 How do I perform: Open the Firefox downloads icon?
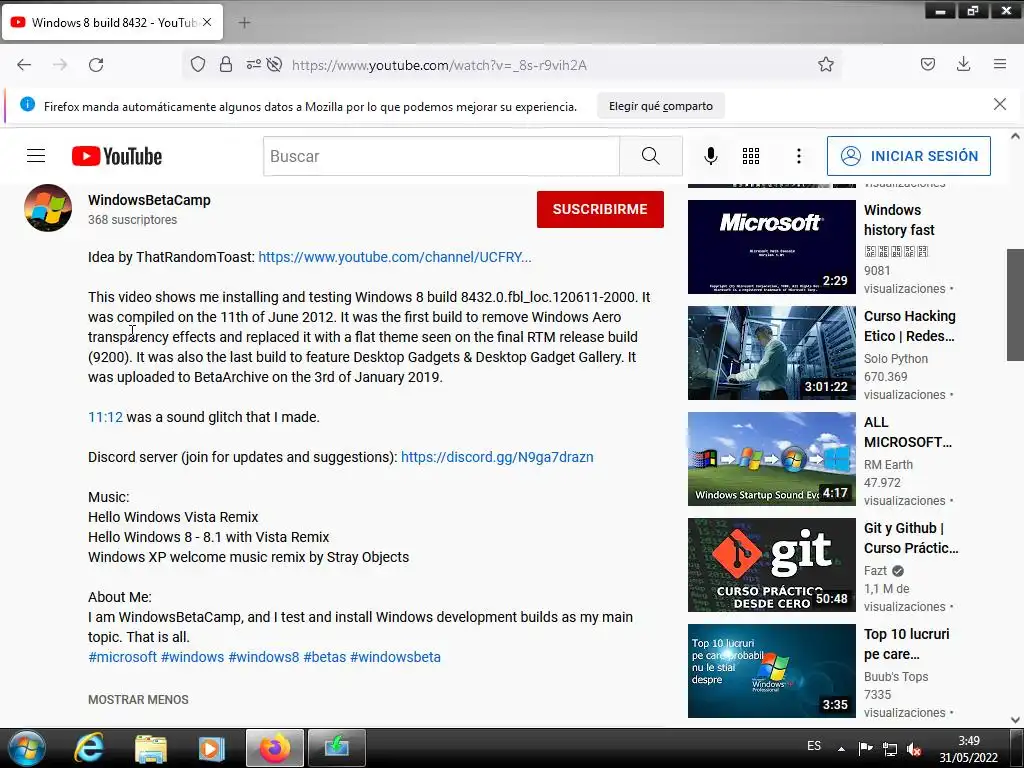(963, 64)
